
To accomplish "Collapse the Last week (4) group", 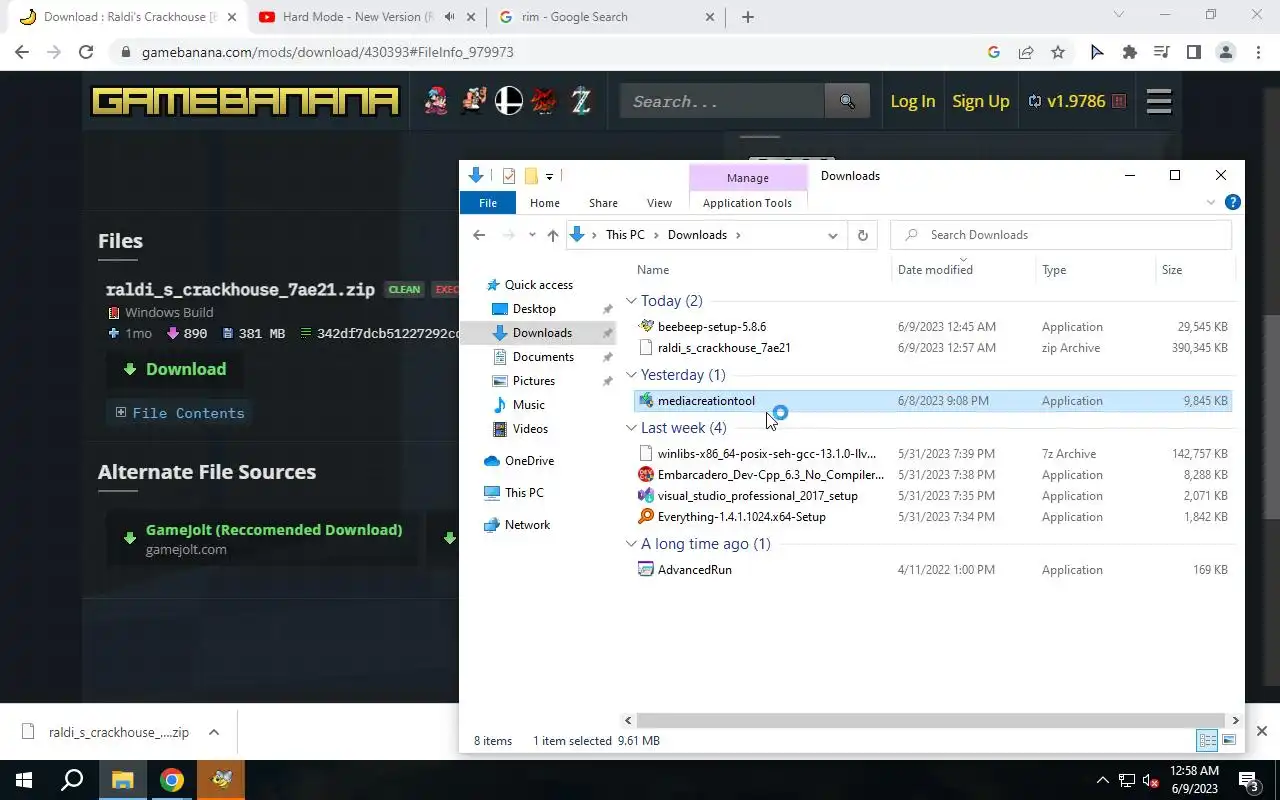I will (632, 428).
